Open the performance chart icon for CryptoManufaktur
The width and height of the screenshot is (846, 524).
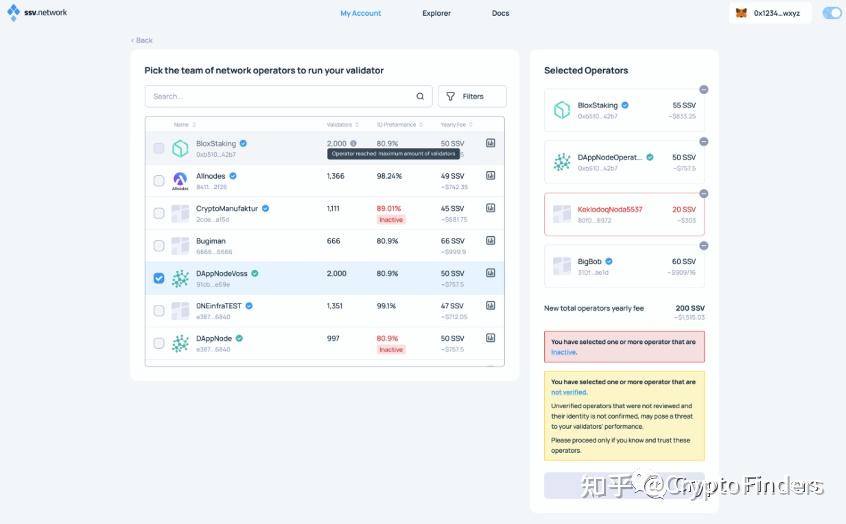pos(490,208)
